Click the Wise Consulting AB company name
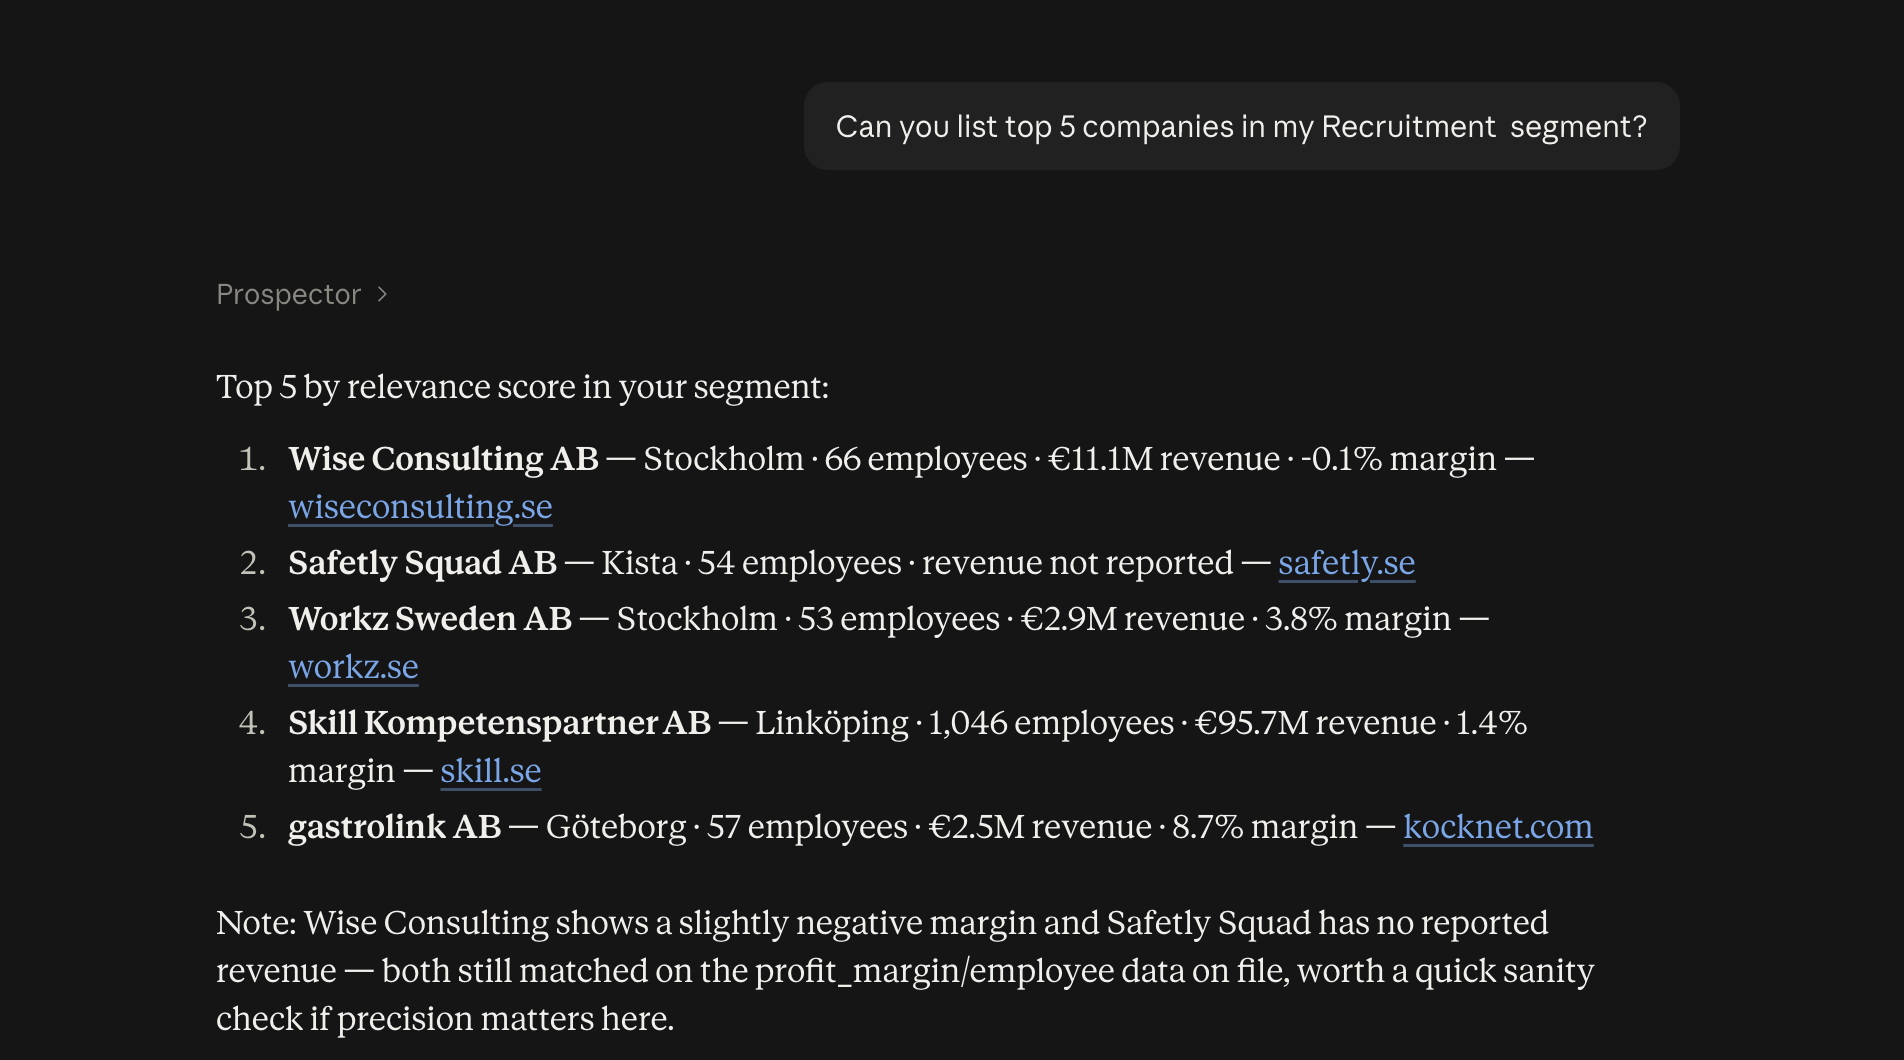Viewport: 1904px width, 1060px height. pos(443,459)
